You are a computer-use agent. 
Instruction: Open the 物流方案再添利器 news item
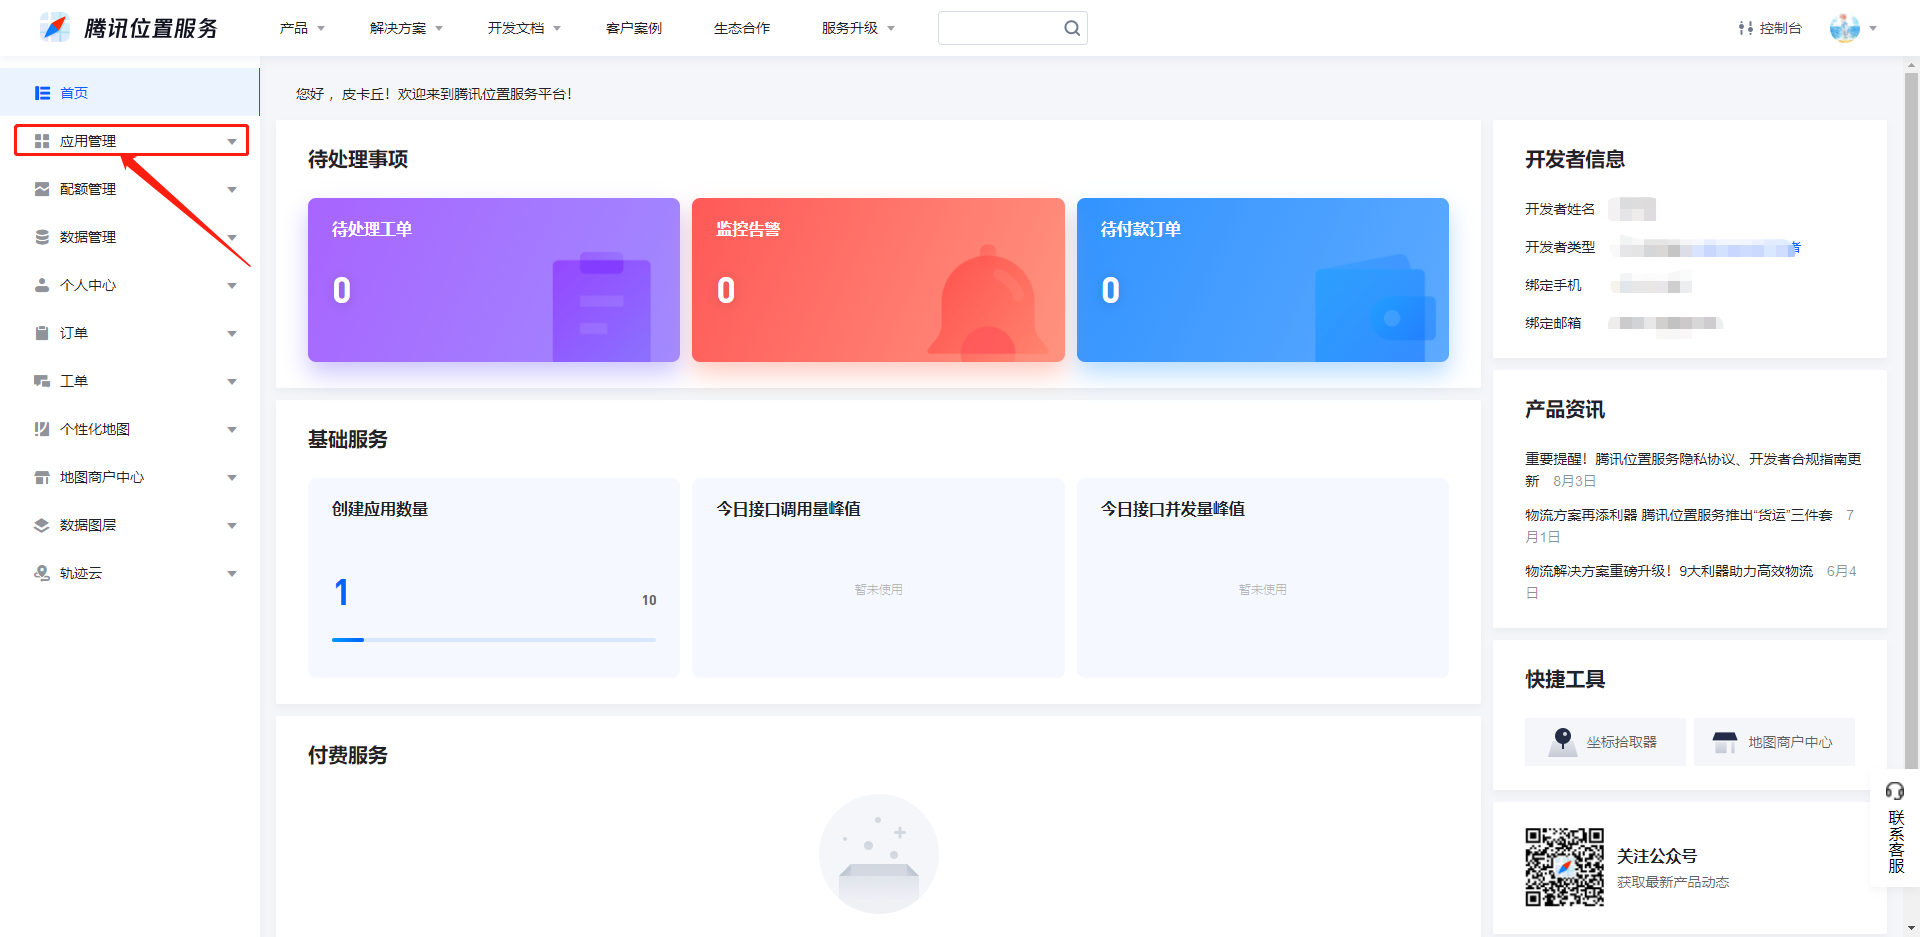(1688, 526)
